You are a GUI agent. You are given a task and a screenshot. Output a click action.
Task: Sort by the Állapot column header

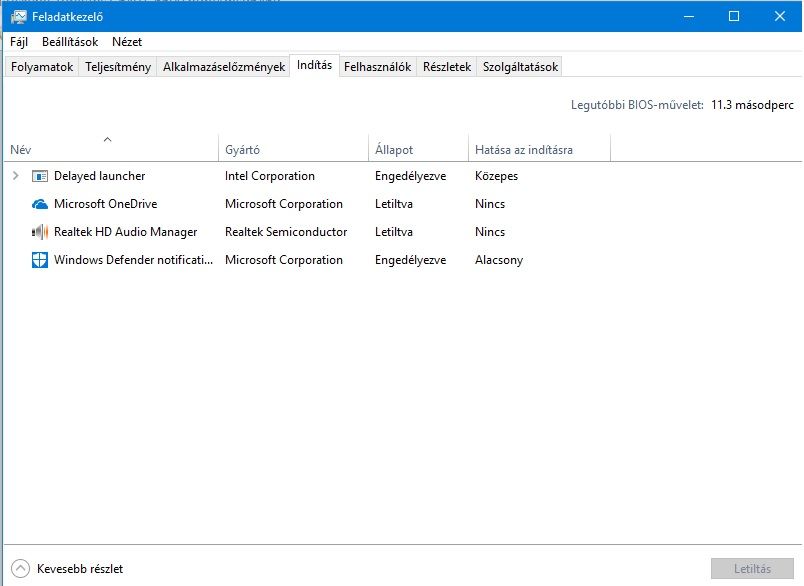pos(418,148)
